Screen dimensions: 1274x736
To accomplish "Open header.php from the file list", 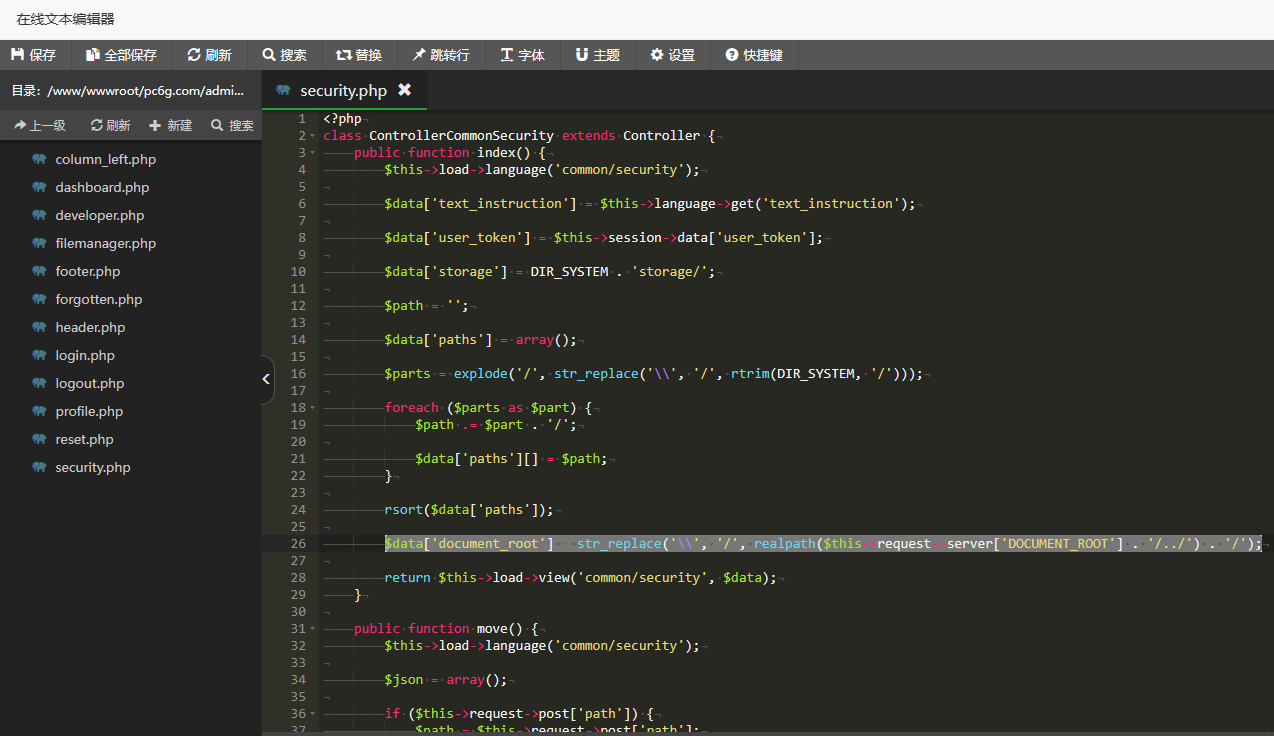I will 90,327.
